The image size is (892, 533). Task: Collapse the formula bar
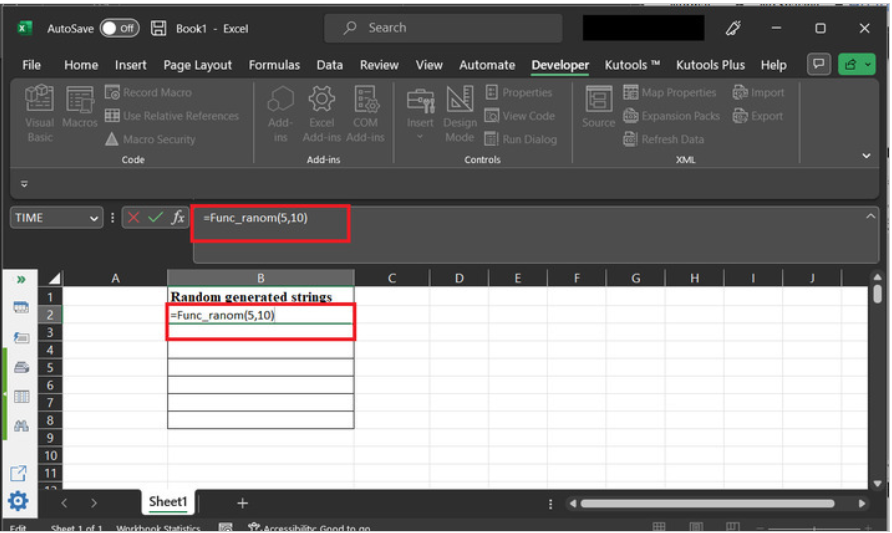pyautogui.click(x=870, y=216)
